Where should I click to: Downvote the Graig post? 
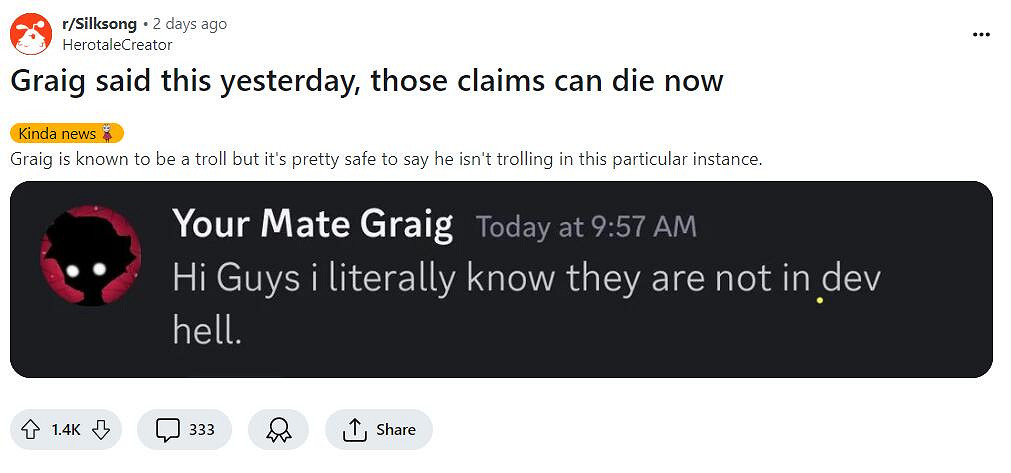[100, 429]
